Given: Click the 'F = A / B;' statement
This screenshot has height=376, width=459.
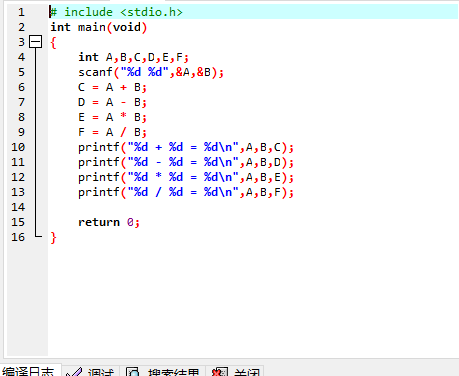Looking at the screenshot, I should coord(112,132).
